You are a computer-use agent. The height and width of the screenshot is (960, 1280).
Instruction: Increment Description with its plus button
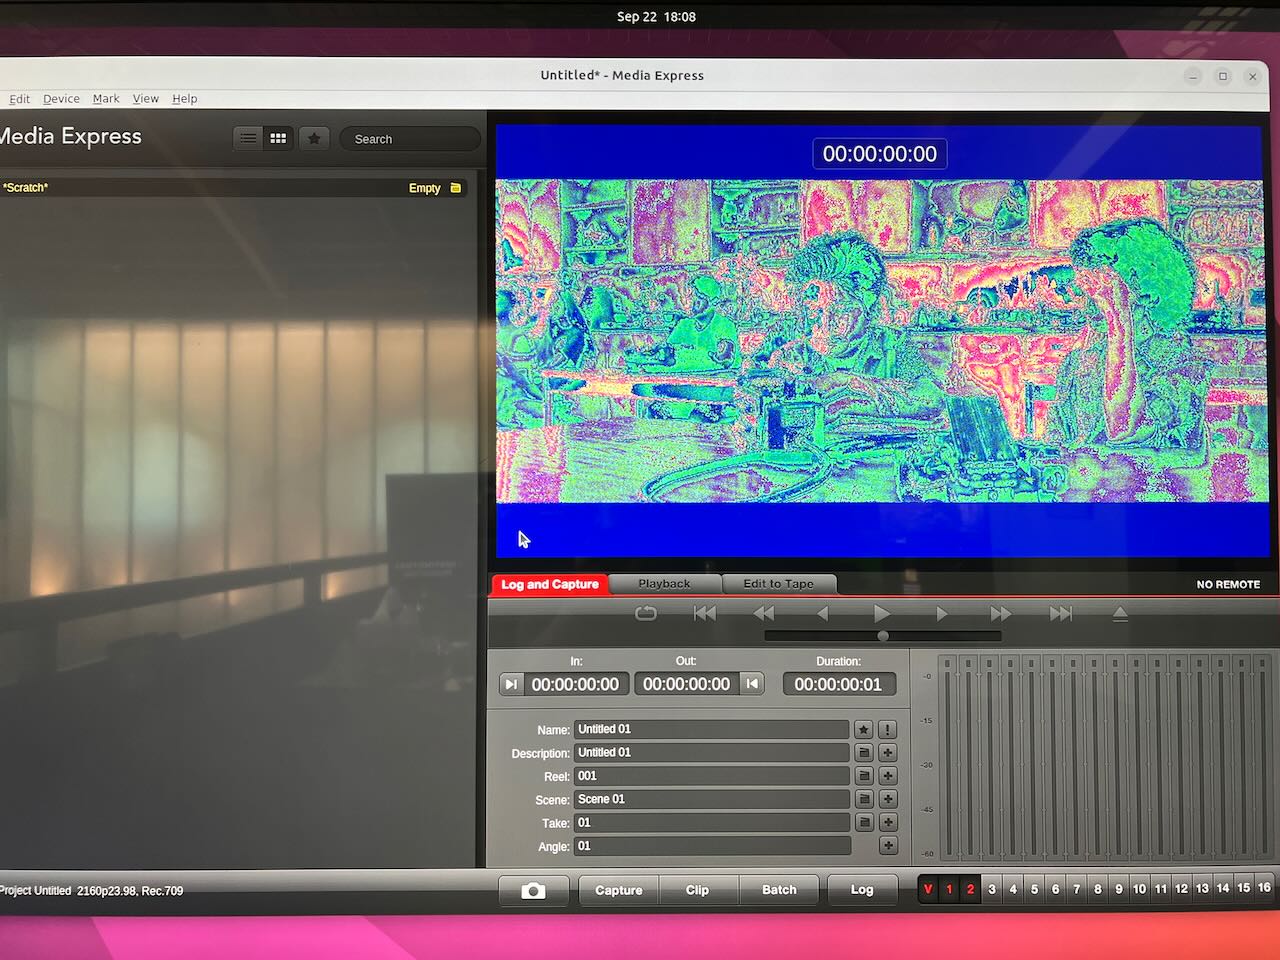[x=887, y=752]
